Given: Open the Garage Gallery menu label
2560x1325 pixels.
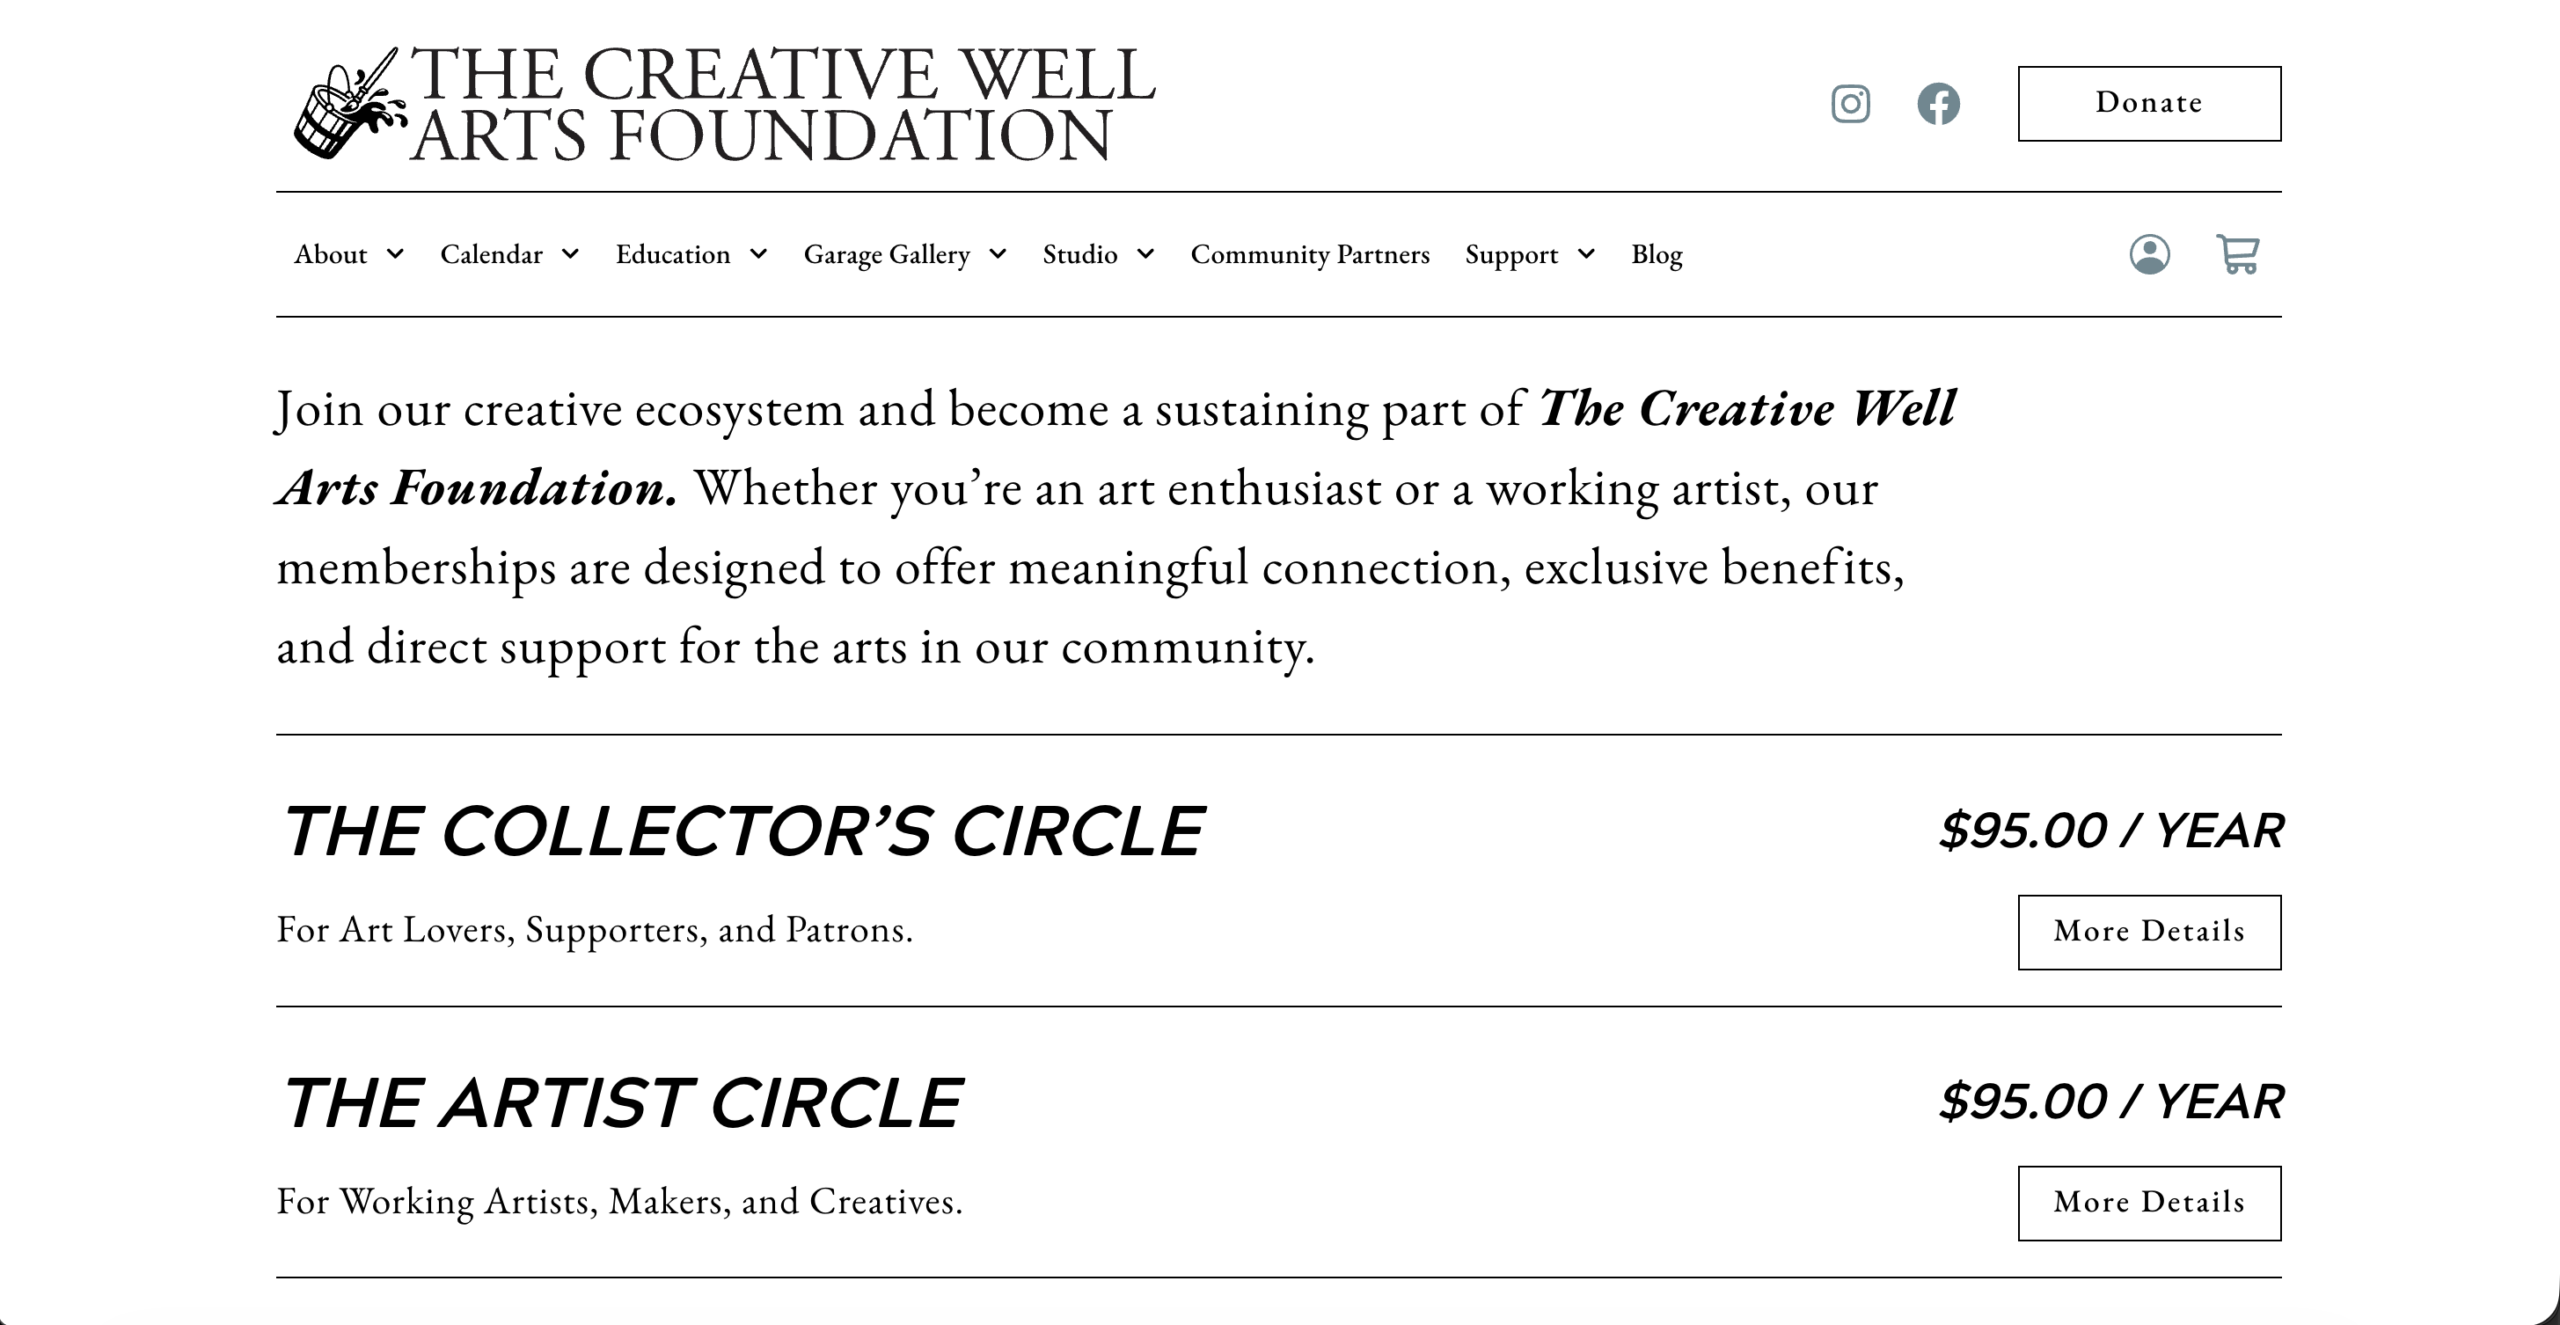Looking at the screenshot, I should [x=887, y=255].
